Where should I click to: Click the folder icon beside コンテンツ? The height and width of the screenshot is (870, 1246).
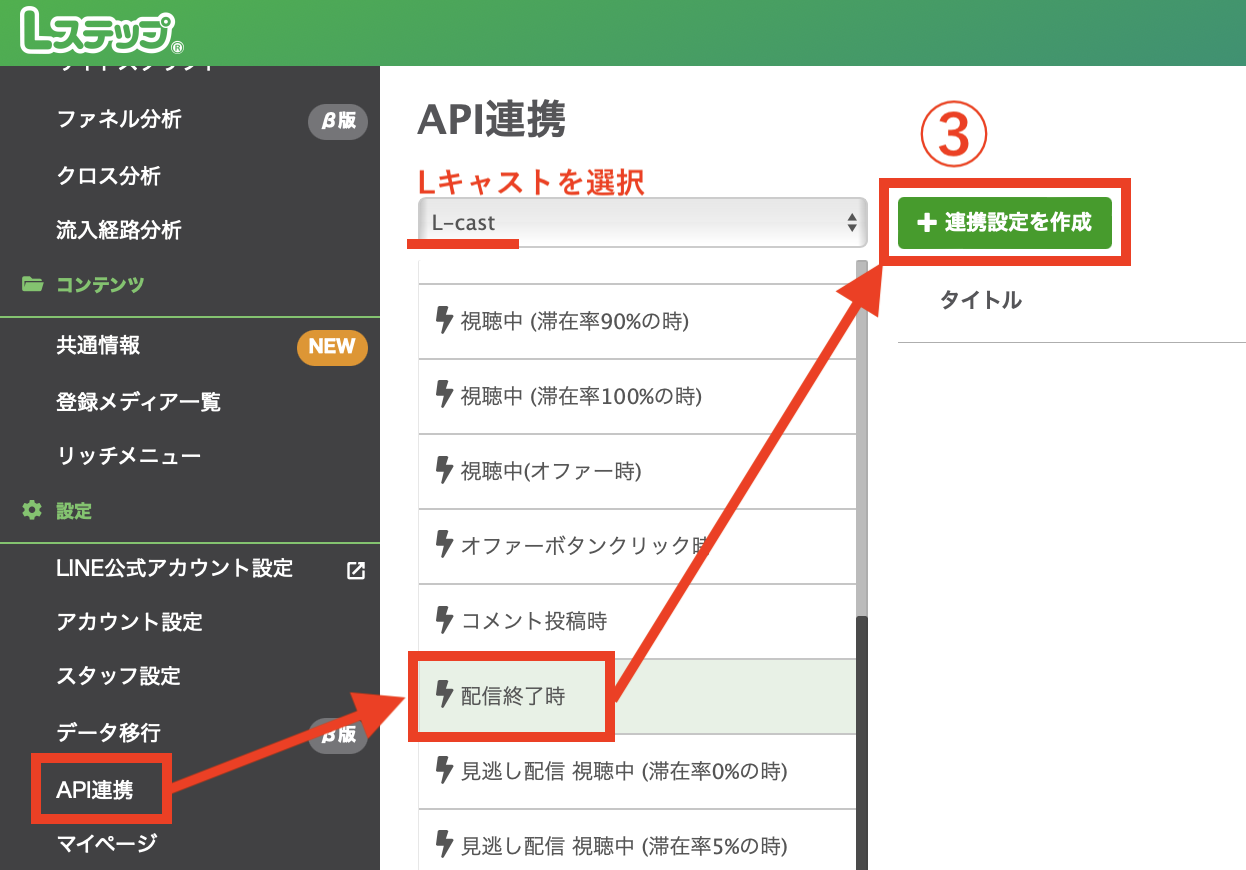(34, 283)
